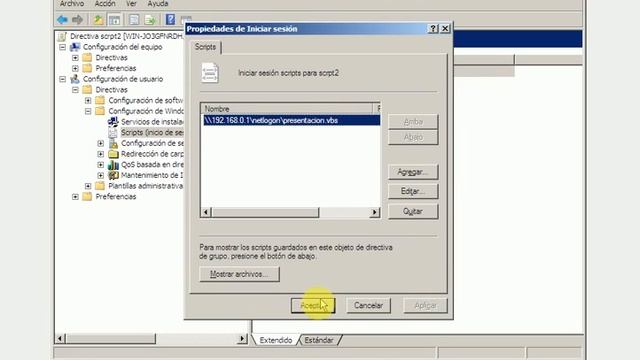Collapse the Configuración del equipo node
The height and width of the screenshot is (360, 640).
(62, 47)
